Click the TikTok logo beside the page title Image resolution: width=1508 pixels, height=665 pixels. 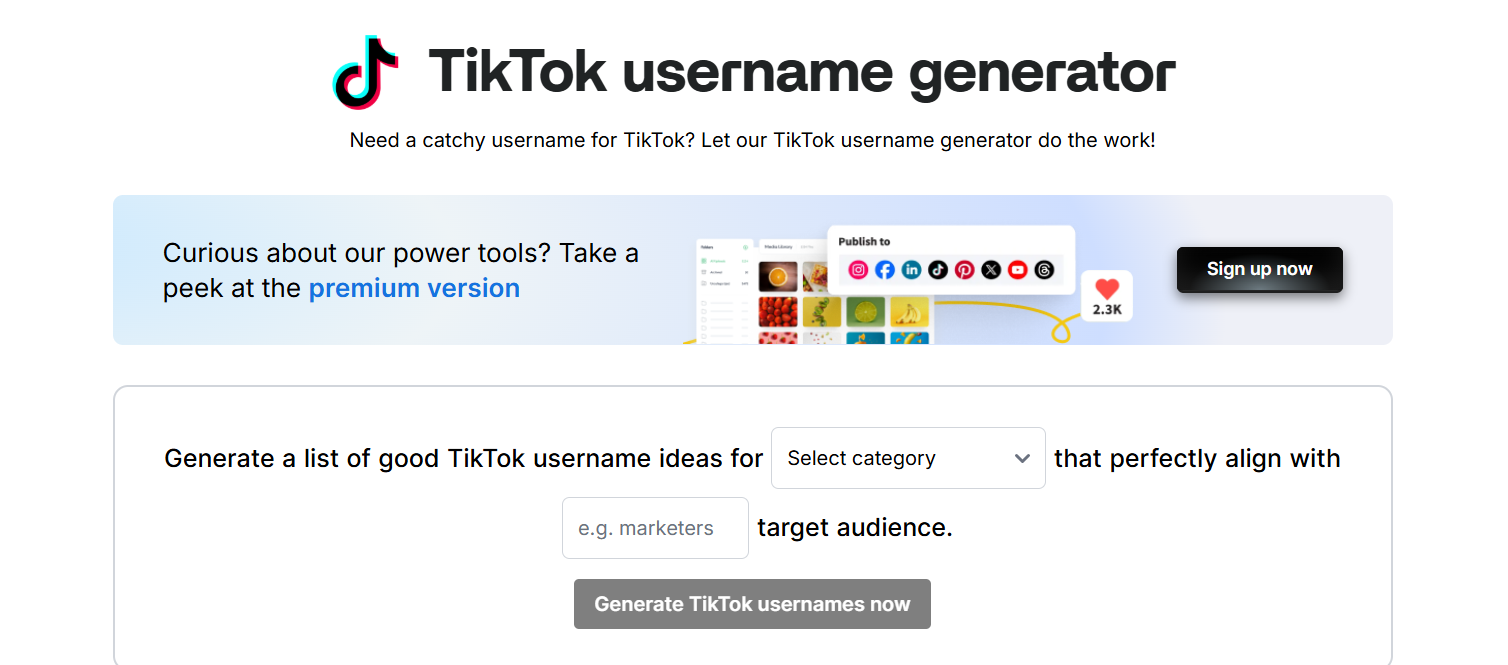point(365,72)
